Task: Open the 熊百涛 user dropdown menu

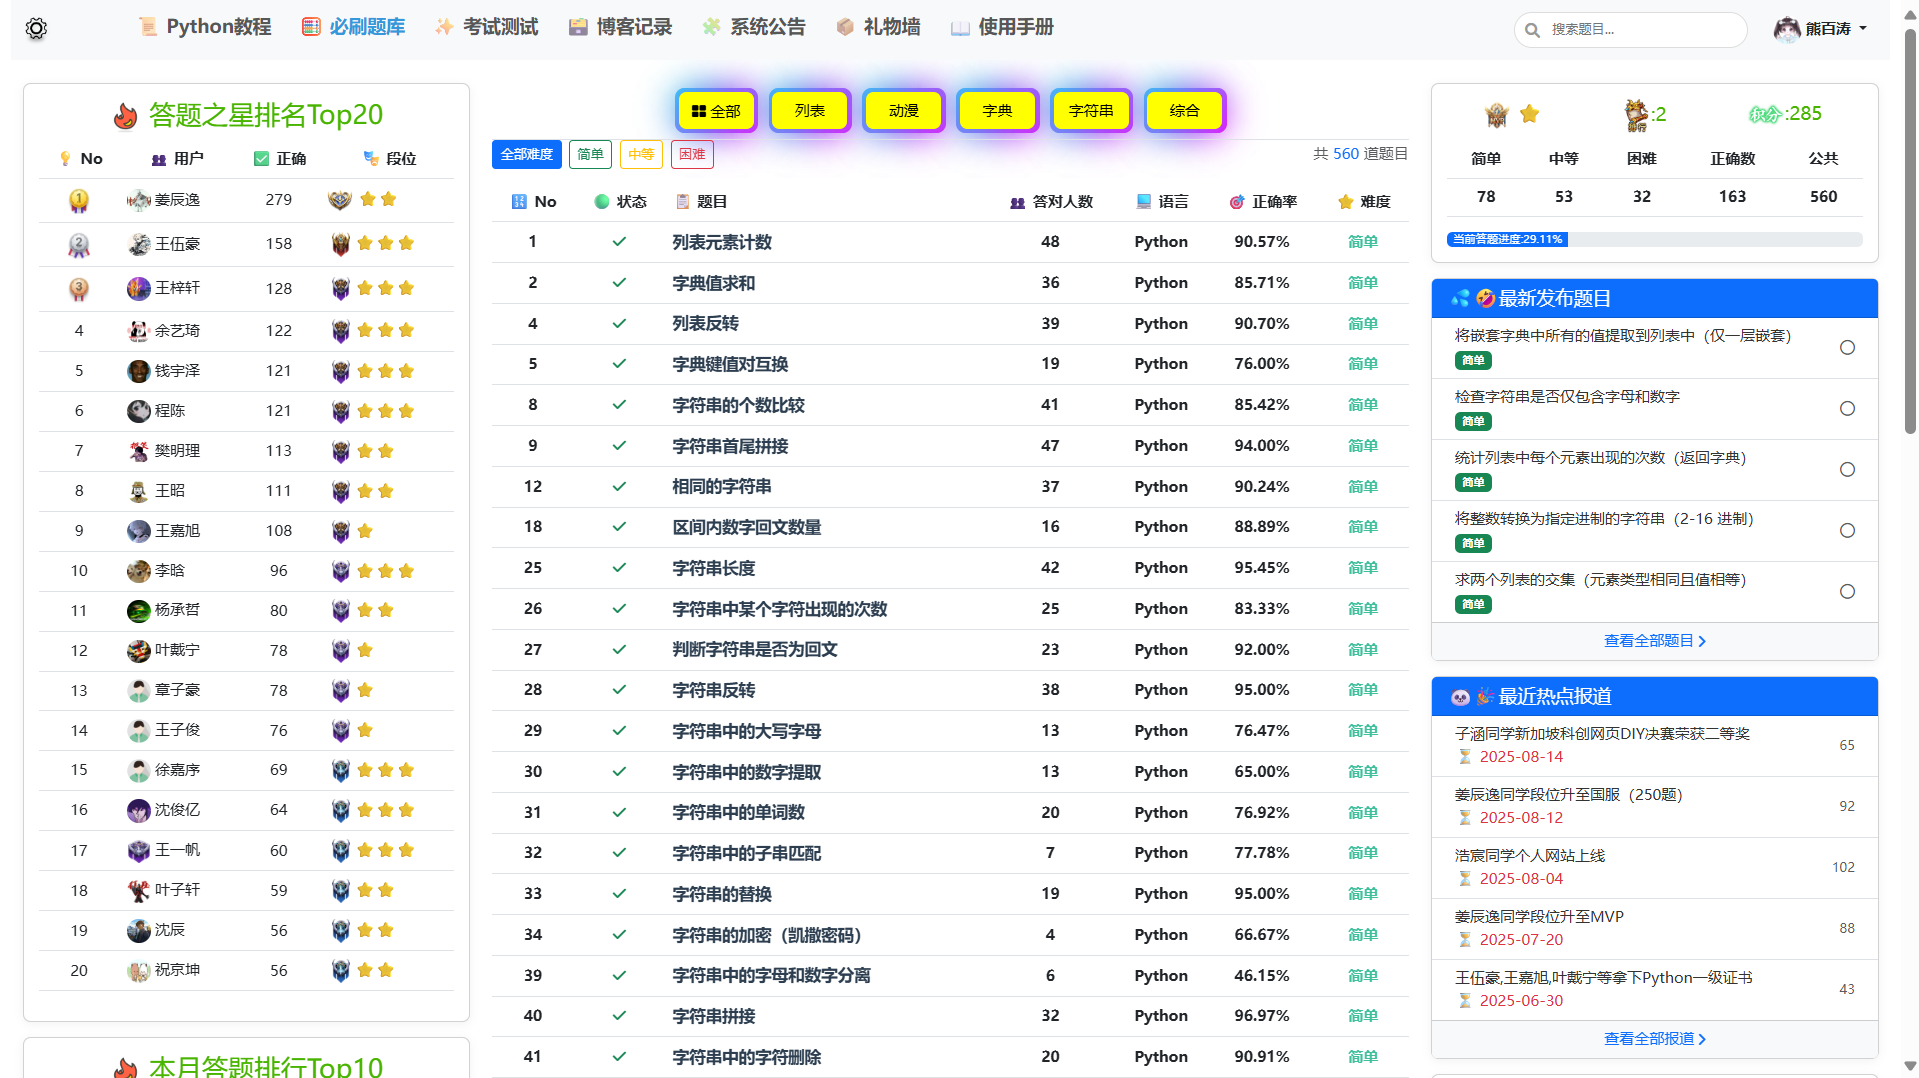Action: pyautogui.click(x=1821, y=29)
